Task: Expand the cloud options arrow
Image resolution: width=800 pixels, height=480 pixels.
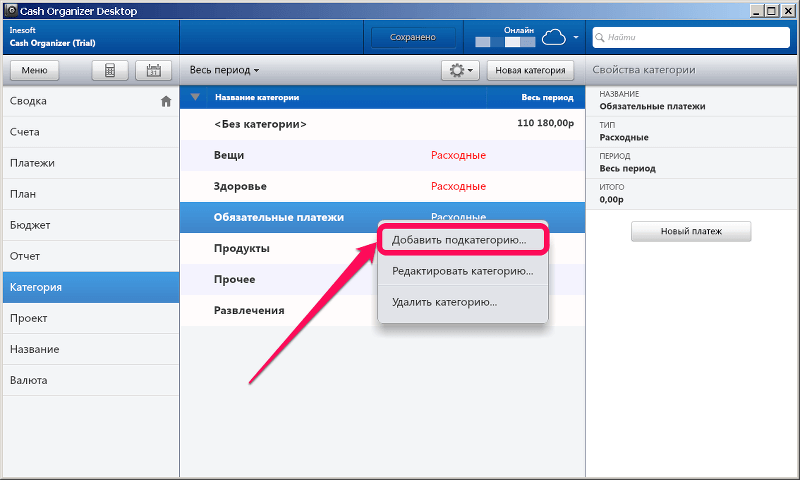Action: click(576, 37)
